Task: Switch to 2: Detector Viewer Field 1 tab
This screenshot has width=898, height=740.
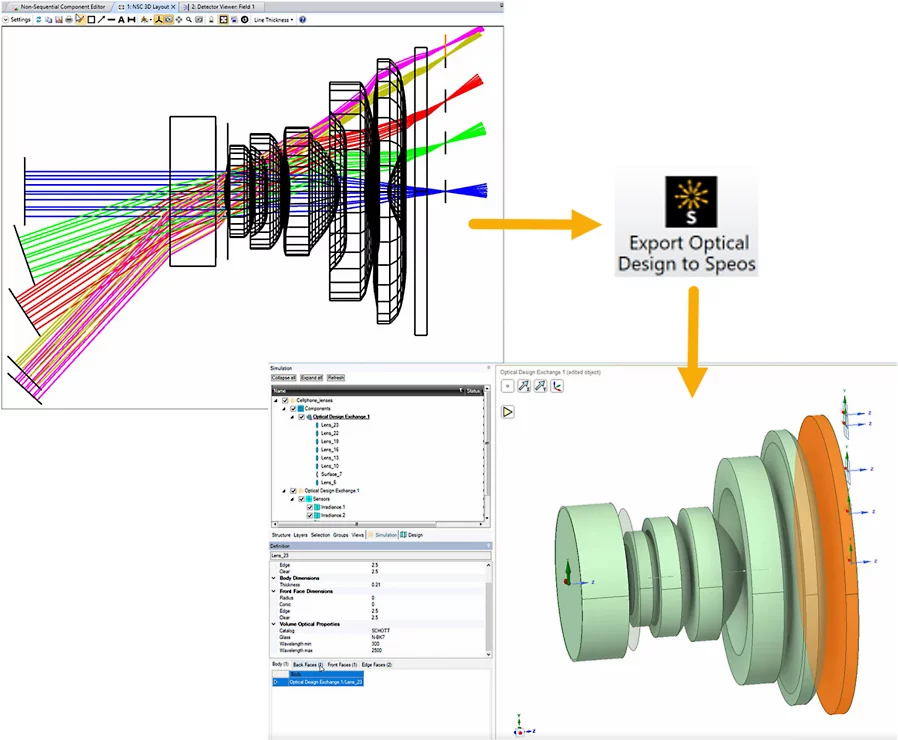Action: (223, 7)
